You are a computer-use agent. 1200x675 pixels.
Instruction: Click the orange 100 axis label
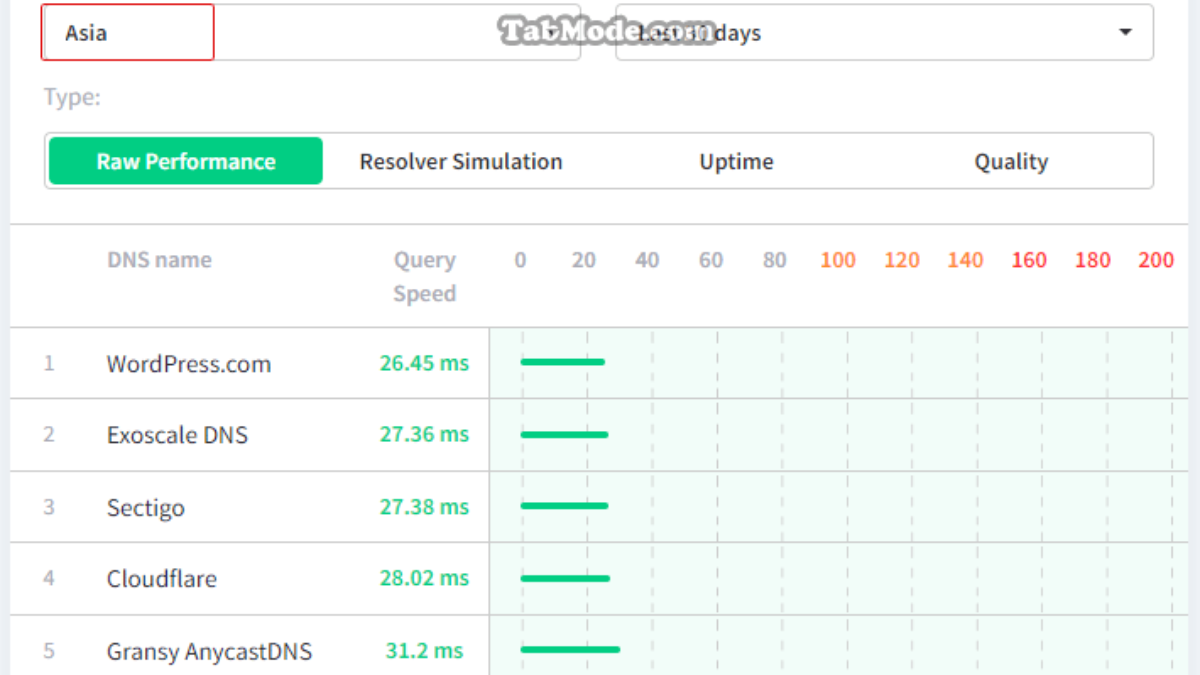(837, 260)
